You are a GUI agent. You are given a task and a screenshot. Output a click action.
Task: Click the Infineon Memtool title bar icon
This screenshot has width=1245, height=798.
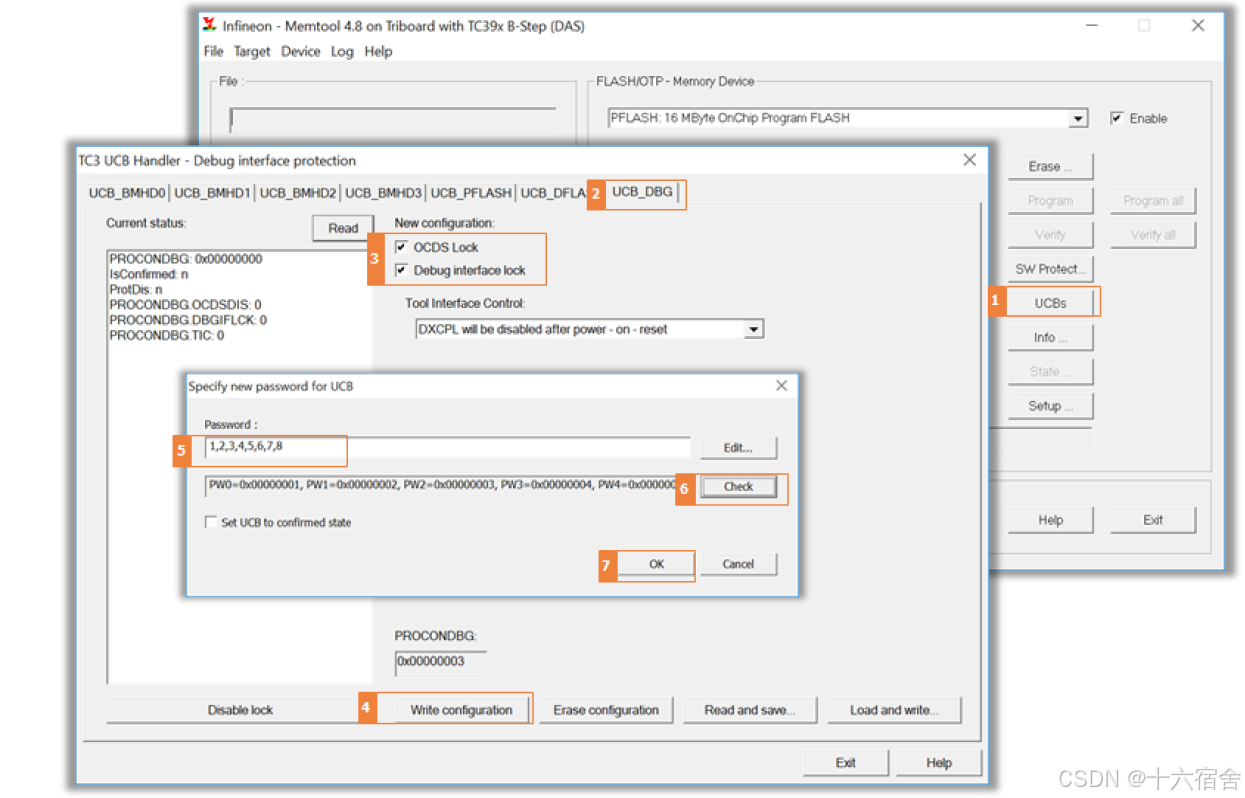click(209, 25)
